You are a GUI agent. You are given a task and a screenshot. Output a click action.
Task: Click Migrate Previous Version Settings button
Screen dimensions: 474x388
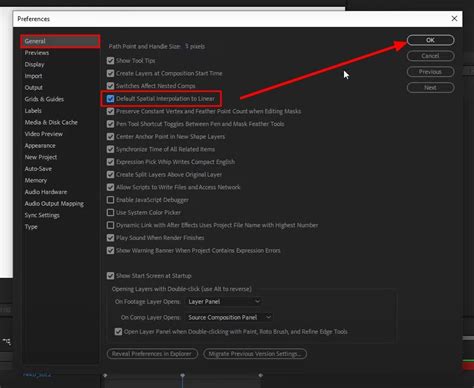coord(255,354)
